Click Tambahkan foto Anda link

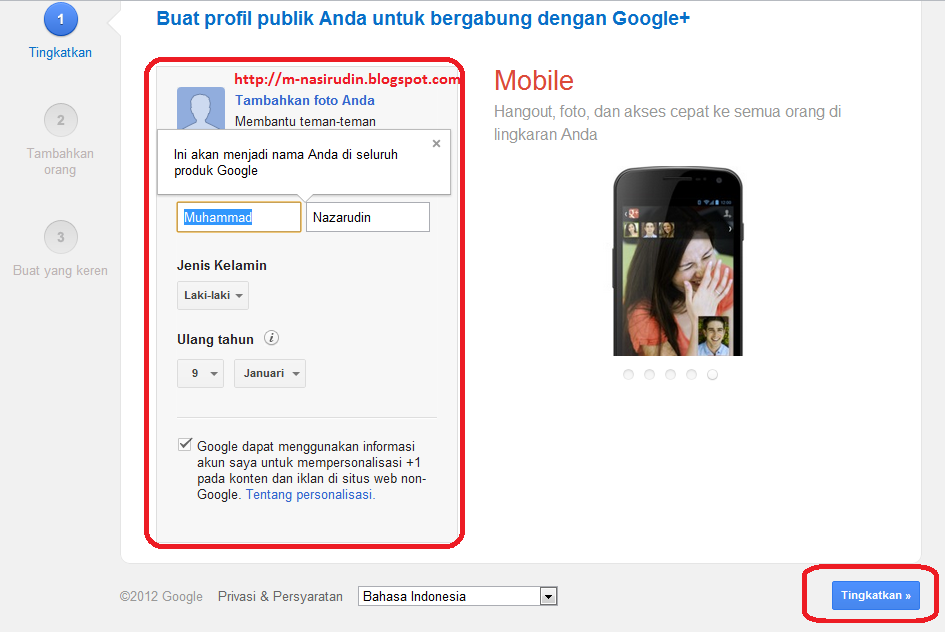pos(305,100)
